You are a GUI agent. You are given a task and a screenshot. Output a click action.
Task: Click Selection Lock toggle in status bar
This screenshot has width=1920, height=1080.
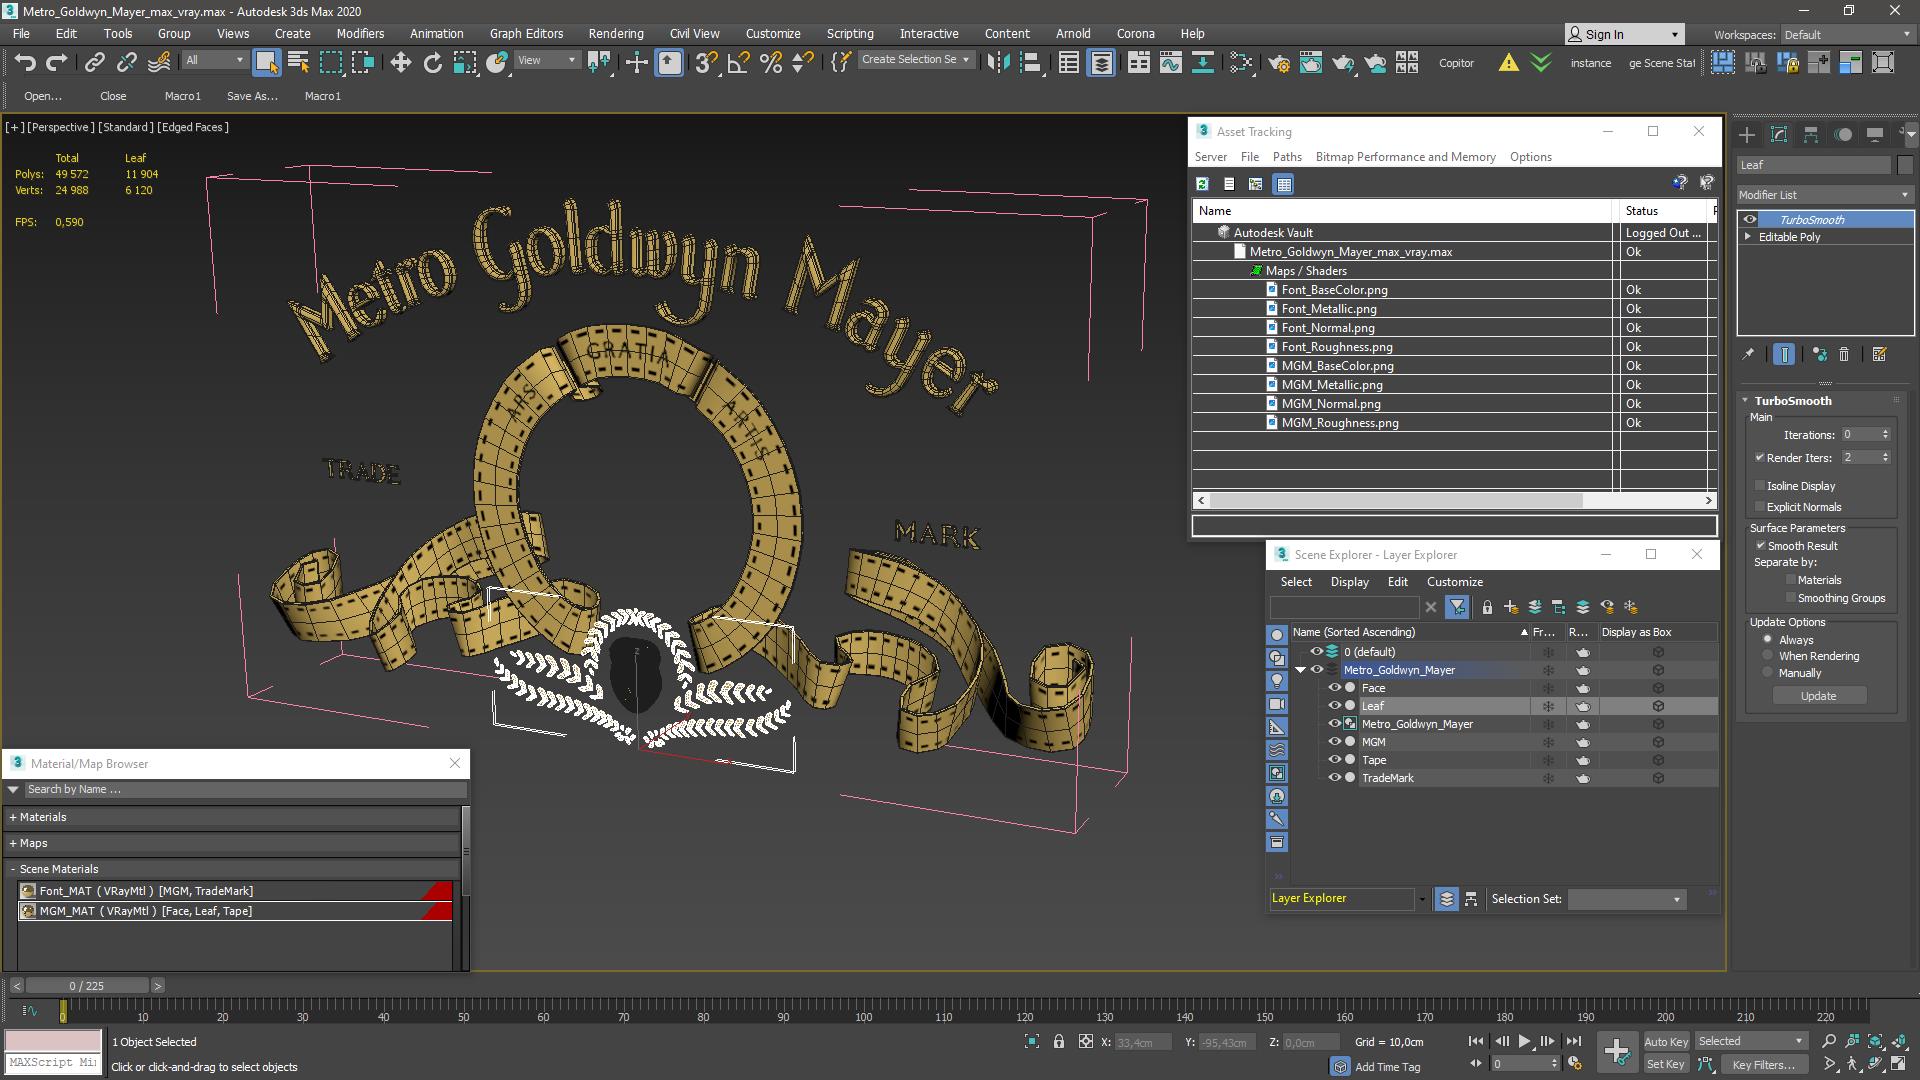pos(1059,1042)
